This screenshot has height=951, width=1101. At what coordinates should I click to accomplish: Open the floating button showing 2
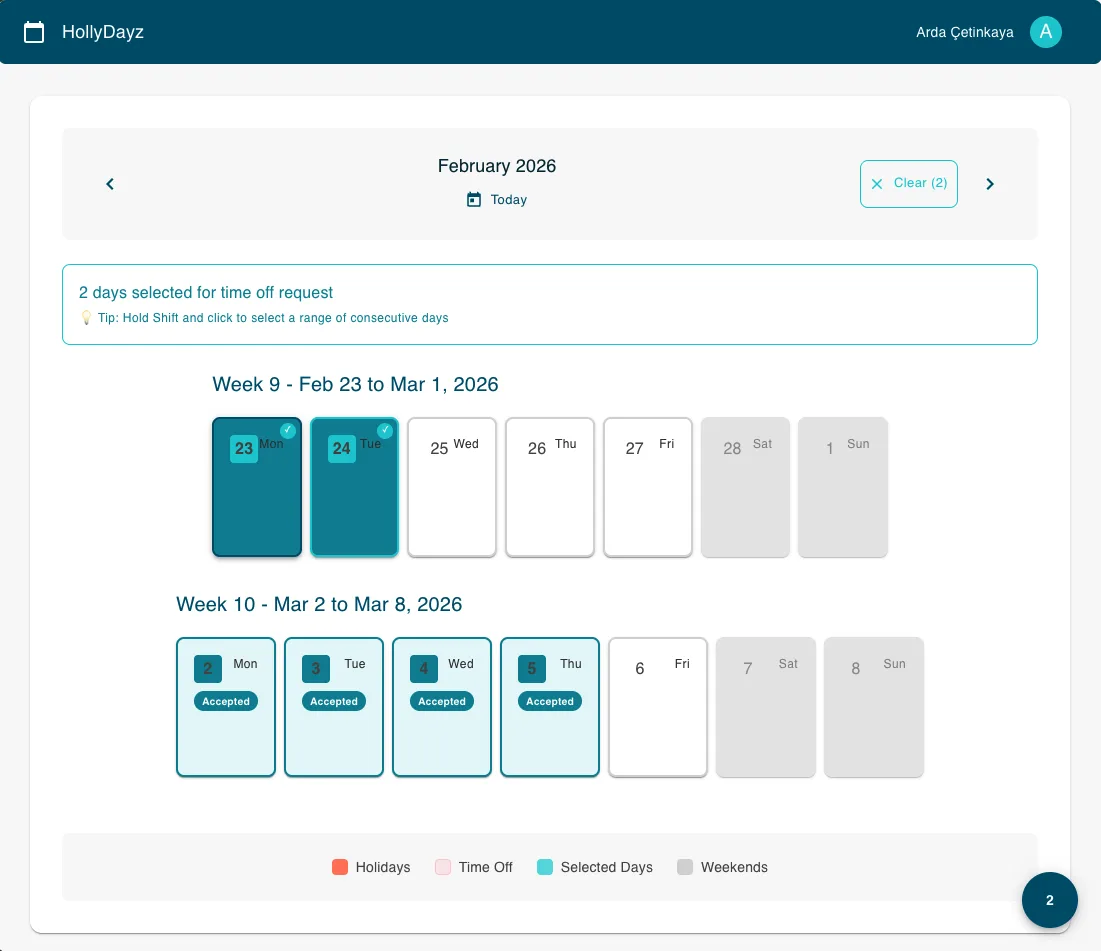pos(1049,900)
